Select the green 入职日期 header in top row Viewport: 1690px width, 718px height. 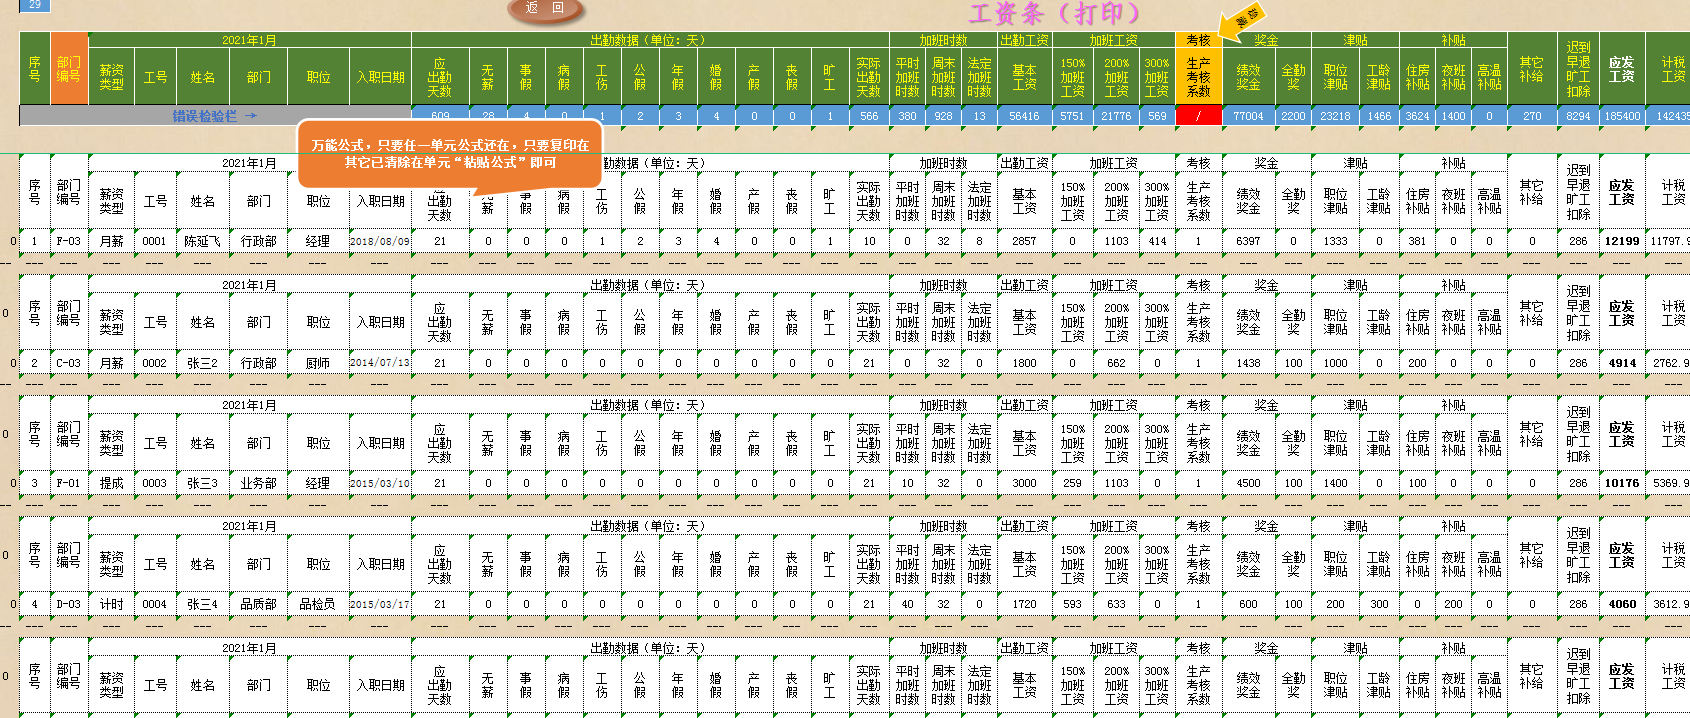tap(380, 77)
